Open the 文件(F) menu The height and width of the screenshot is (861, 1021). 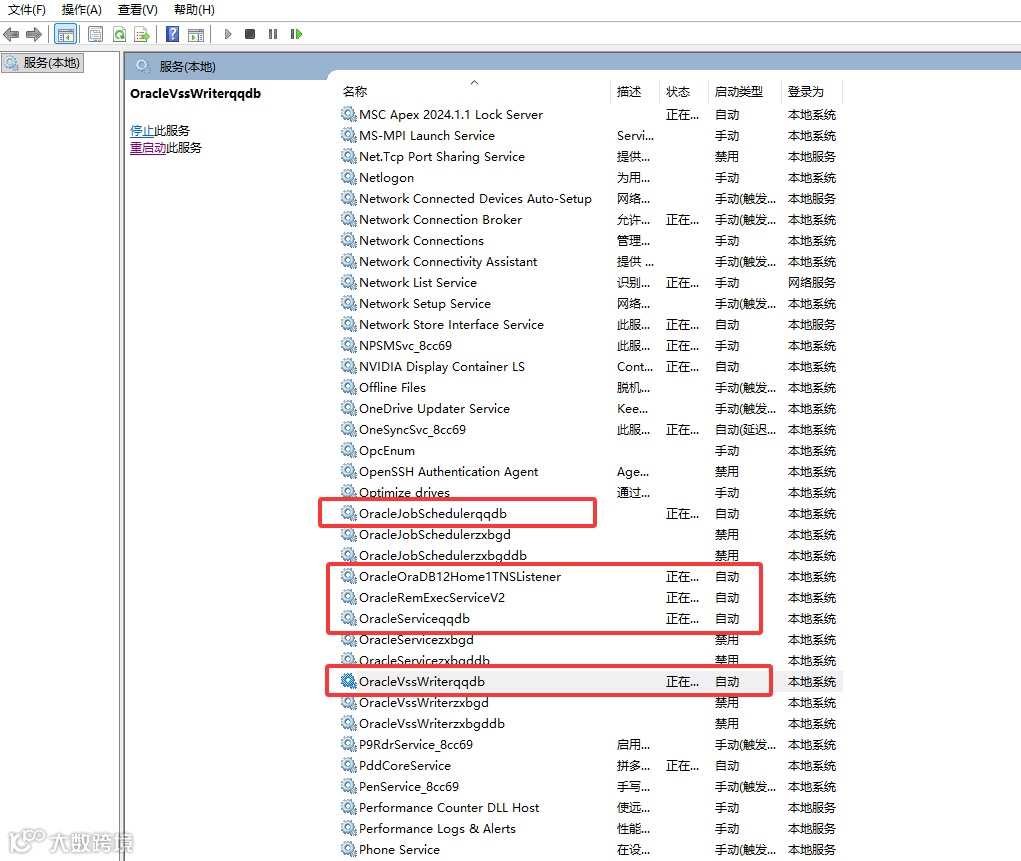27,10
